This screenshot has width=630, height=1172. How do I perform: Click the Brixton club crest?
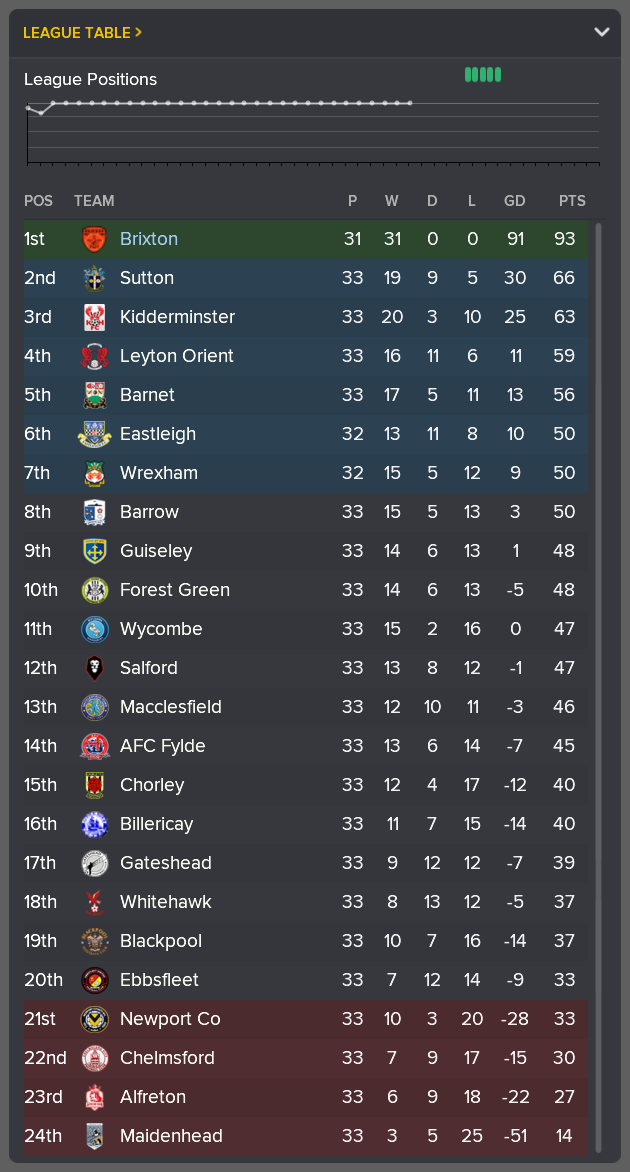click(94, 239)
